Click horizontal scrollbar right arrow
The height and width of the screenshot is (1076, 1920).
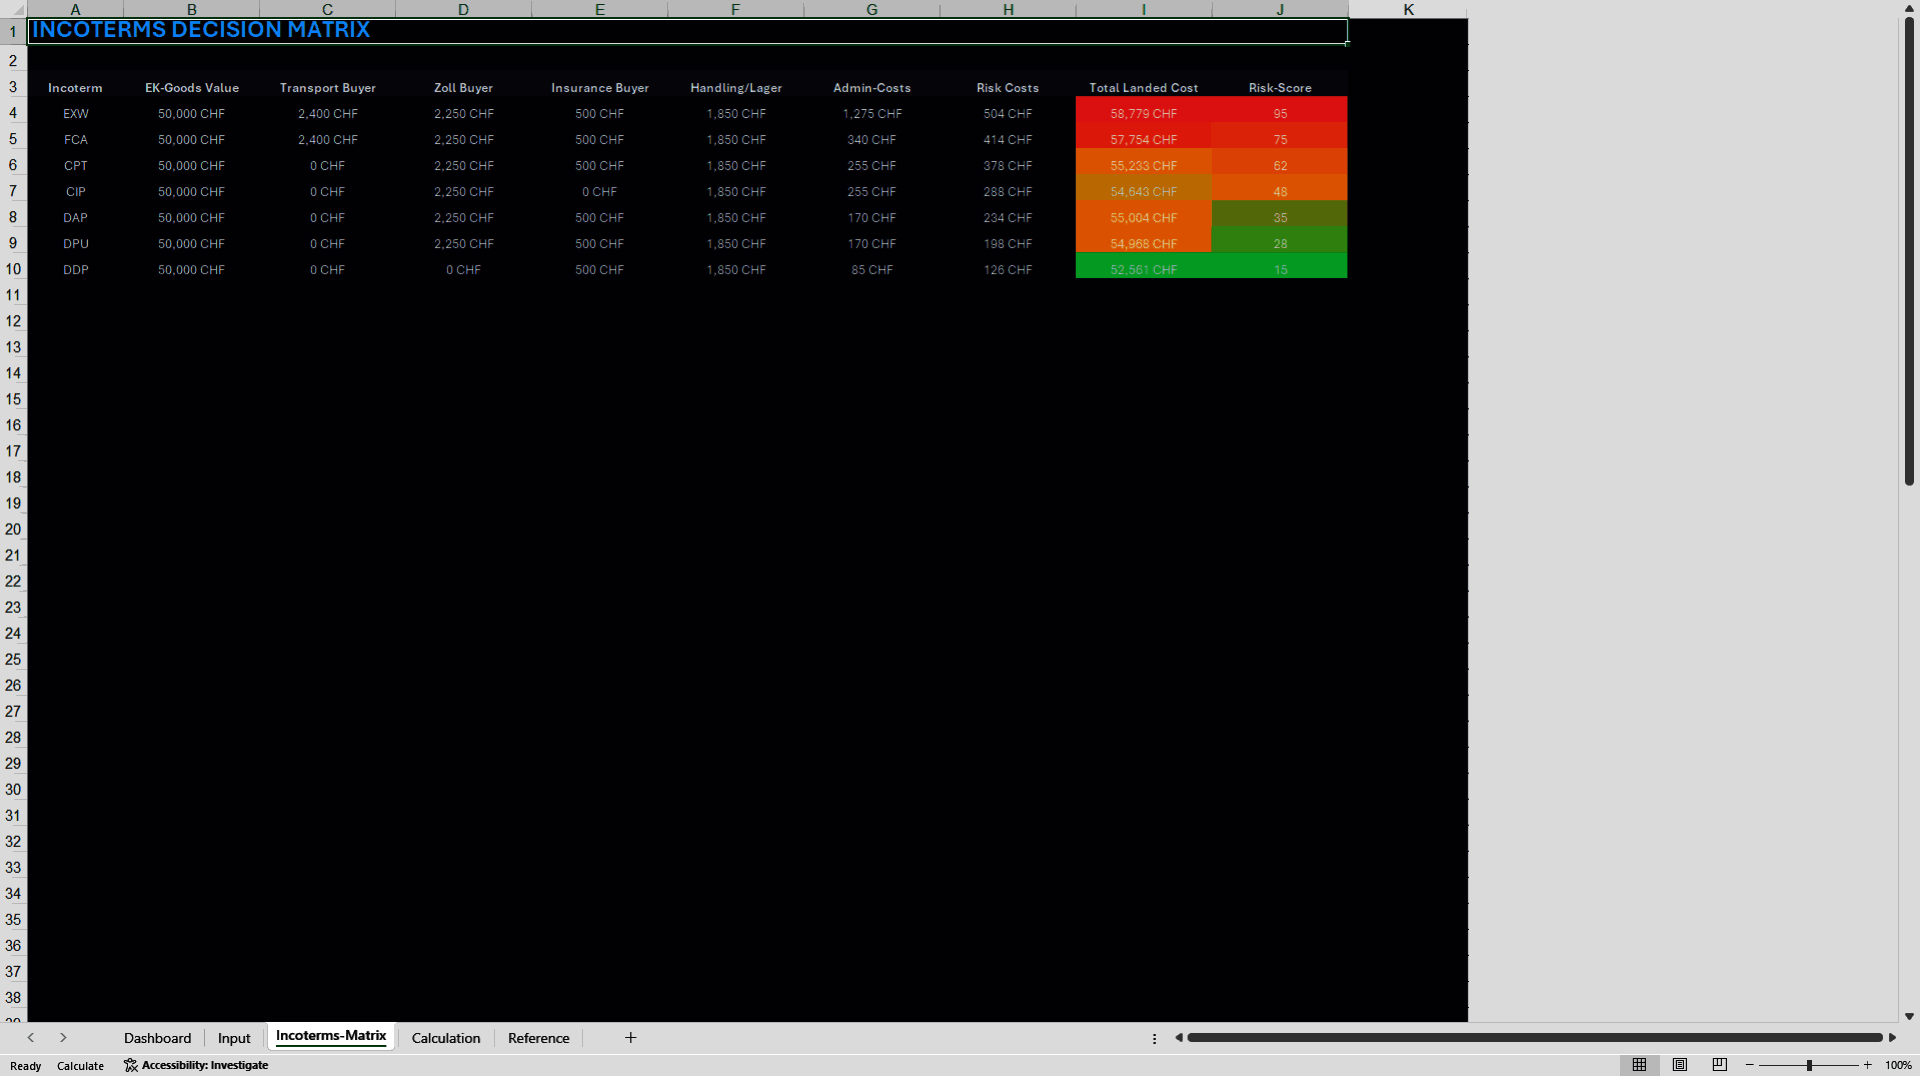1892,1038
